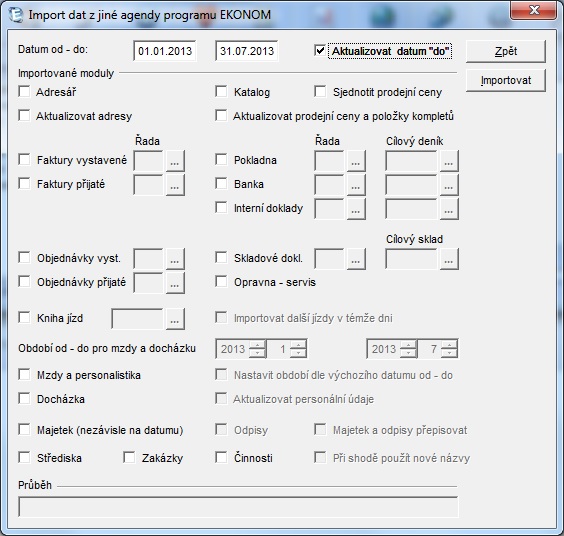Image resolution: width=564 pixels, height=536 pixels.
Task: Check Objednávky přijaté checkbox
Action: [24, 282]
